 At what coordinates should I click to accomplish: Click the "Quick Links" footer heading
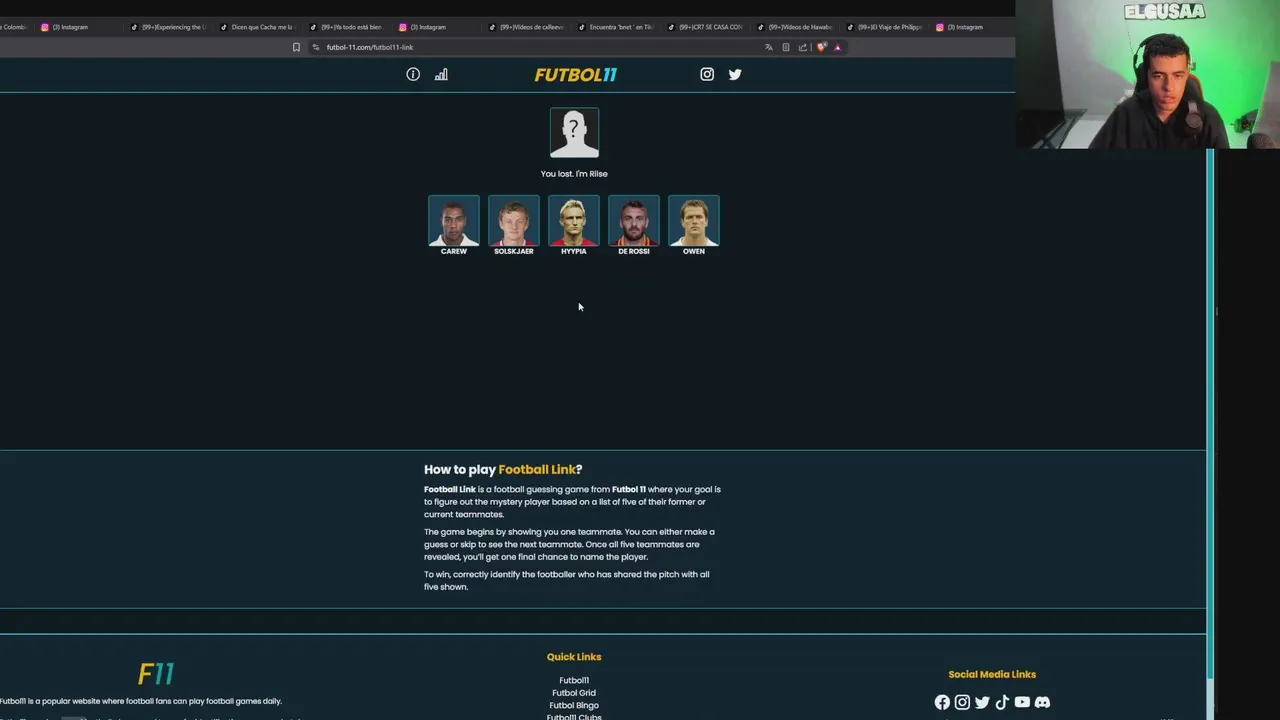[x=574, y=657]
